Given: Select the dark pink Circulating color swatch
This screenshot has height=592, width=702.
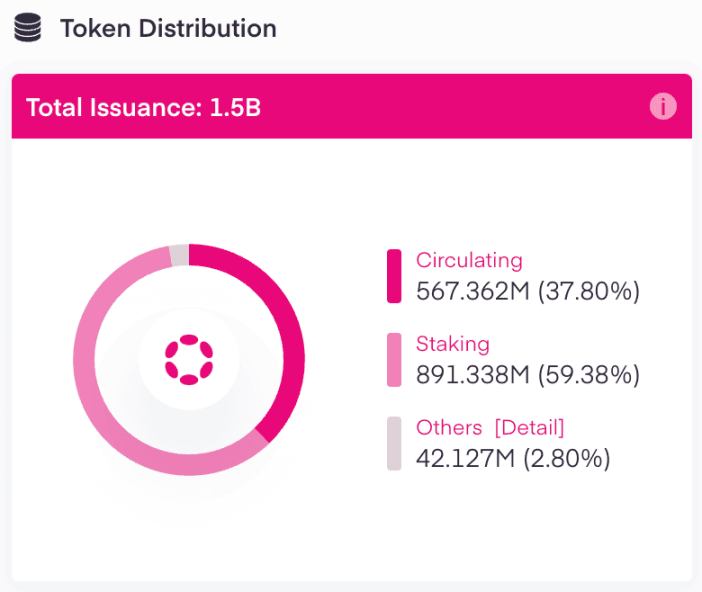Looking at the screenshot, I should (x=394, y=276).
